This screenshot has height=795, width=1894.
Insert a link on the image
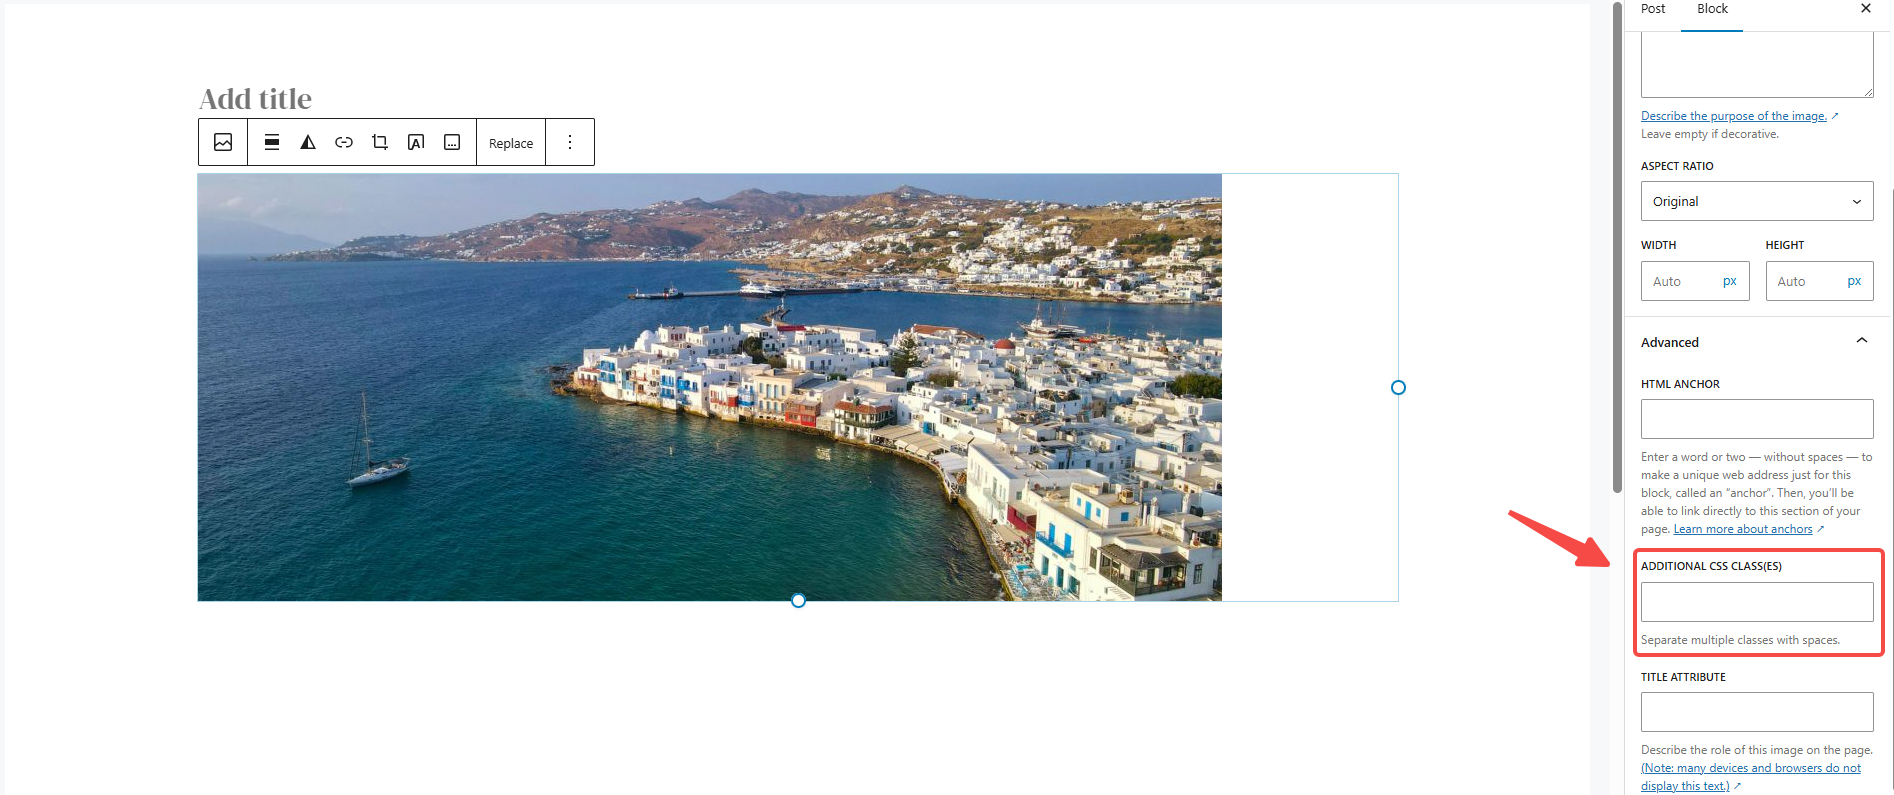[344, 142]
